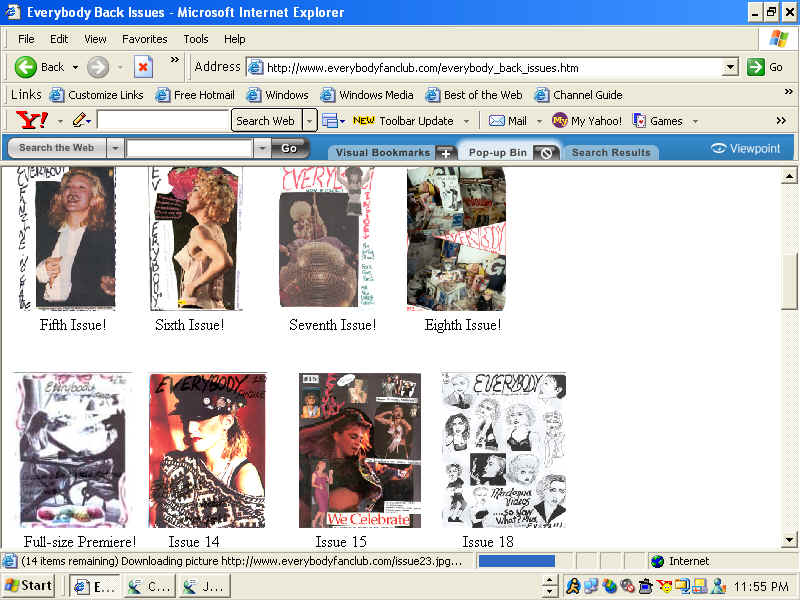
Task: Click the black computer monitor tray icon
Action: [645, 586]
